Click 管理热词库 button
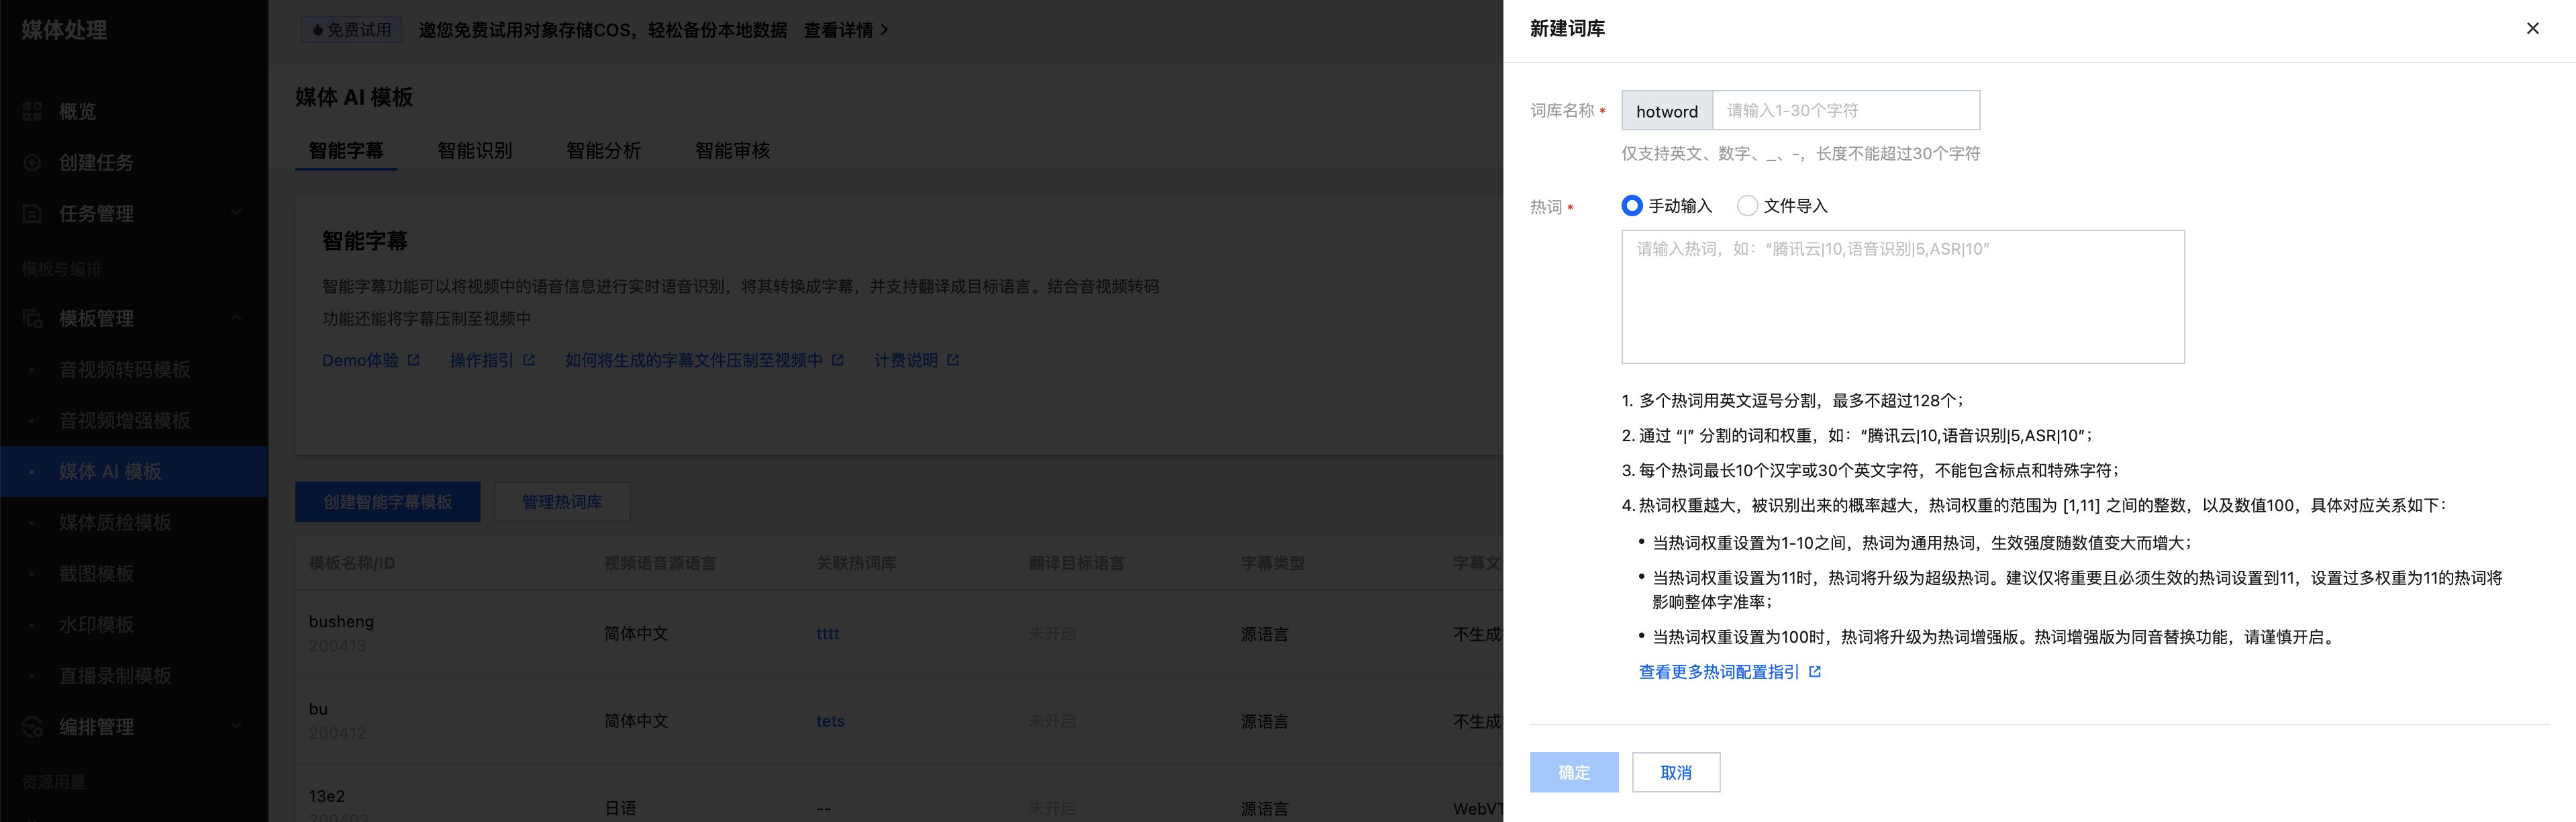Image resolution: width=2576 pixels, height=822 pixels. coord(562,502)
